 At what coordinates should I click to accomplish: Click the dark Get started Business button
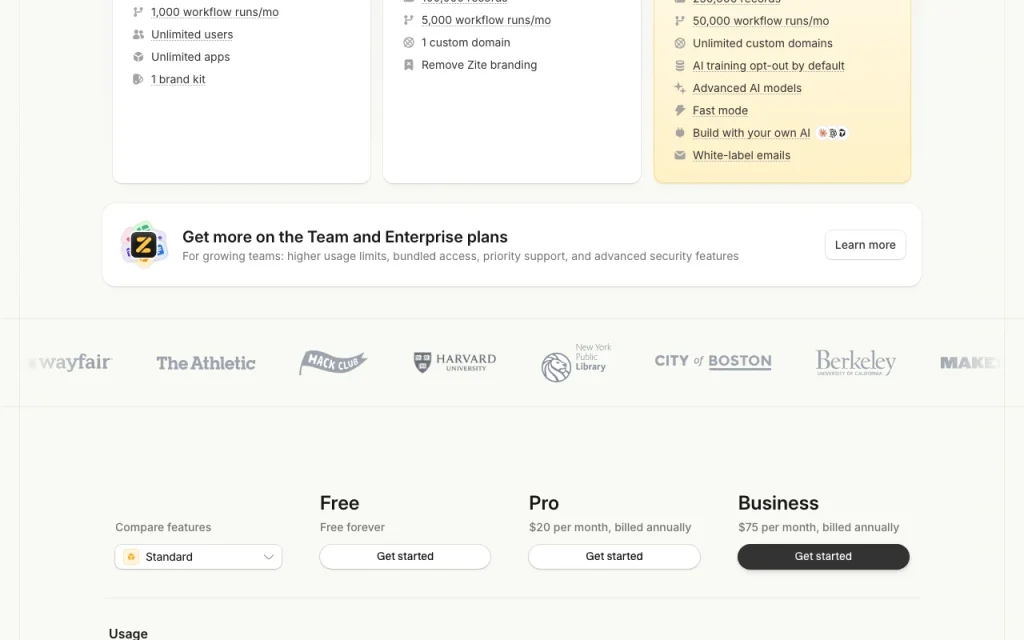click(x=824, y=556)
